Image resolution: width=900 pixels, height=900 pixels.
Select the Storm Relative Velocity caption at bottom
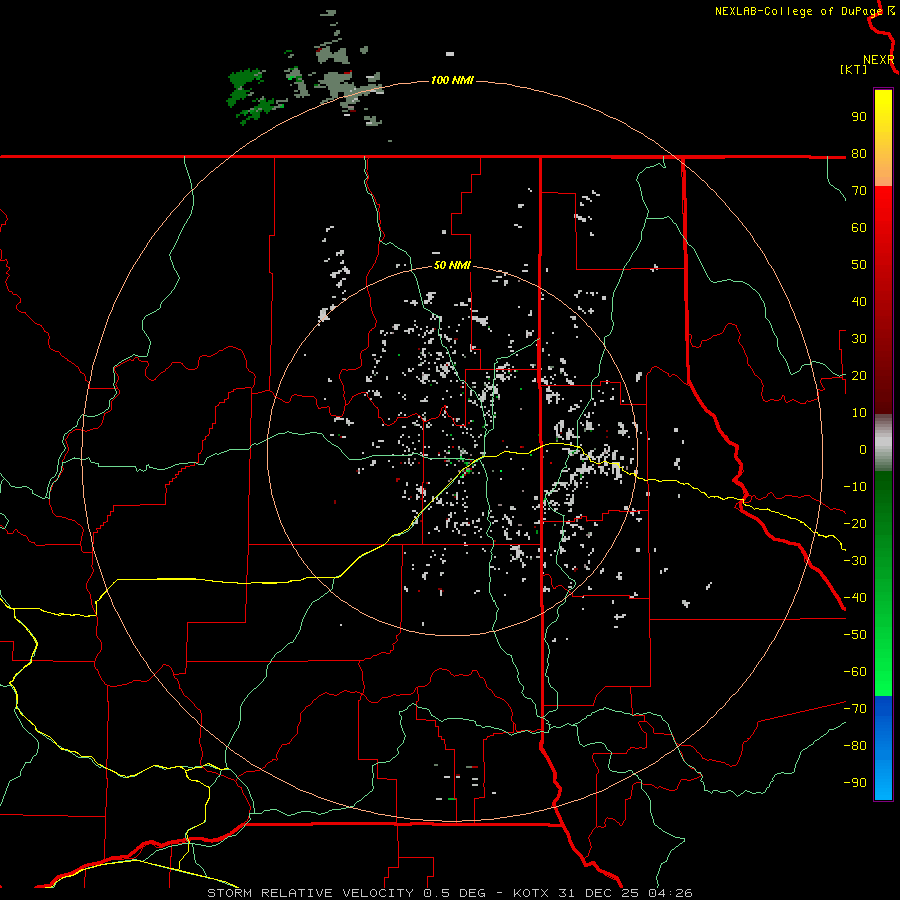tap(449, 893)
